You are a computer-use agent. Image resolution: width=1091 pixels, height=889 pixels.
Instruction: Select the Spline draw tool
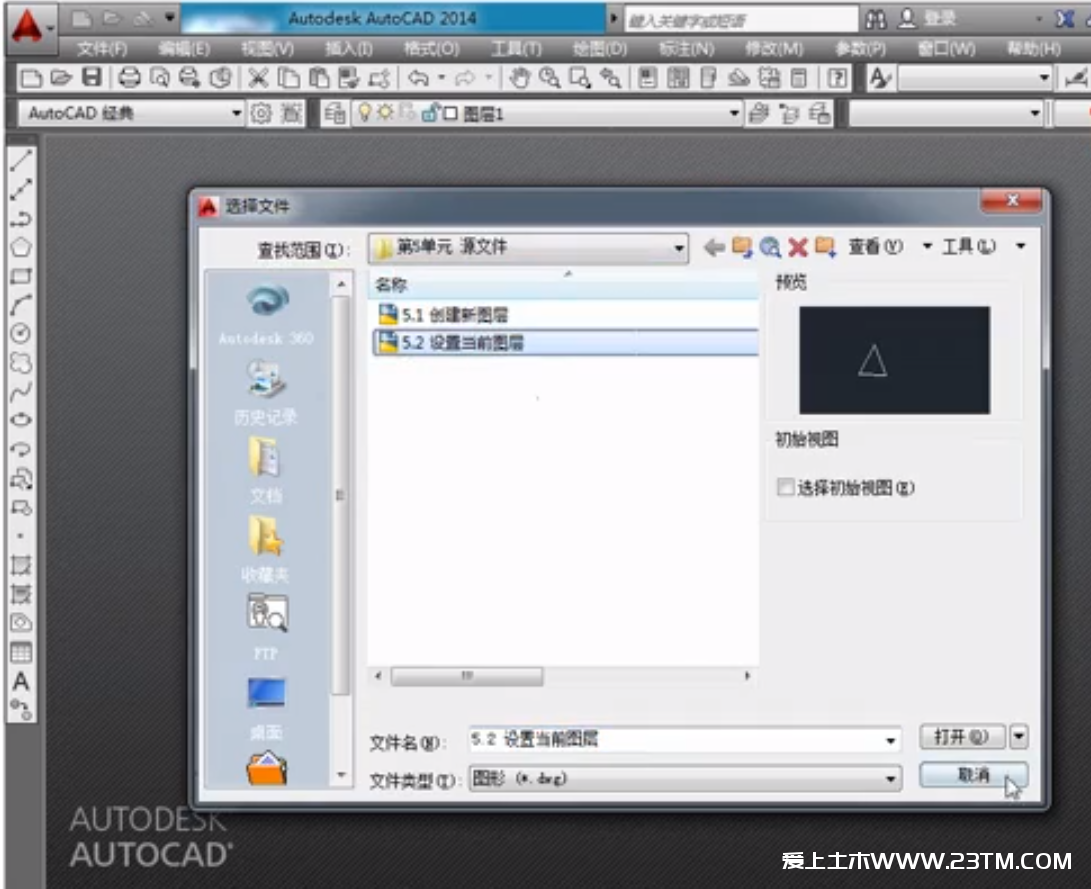click(x=20, y=391)
